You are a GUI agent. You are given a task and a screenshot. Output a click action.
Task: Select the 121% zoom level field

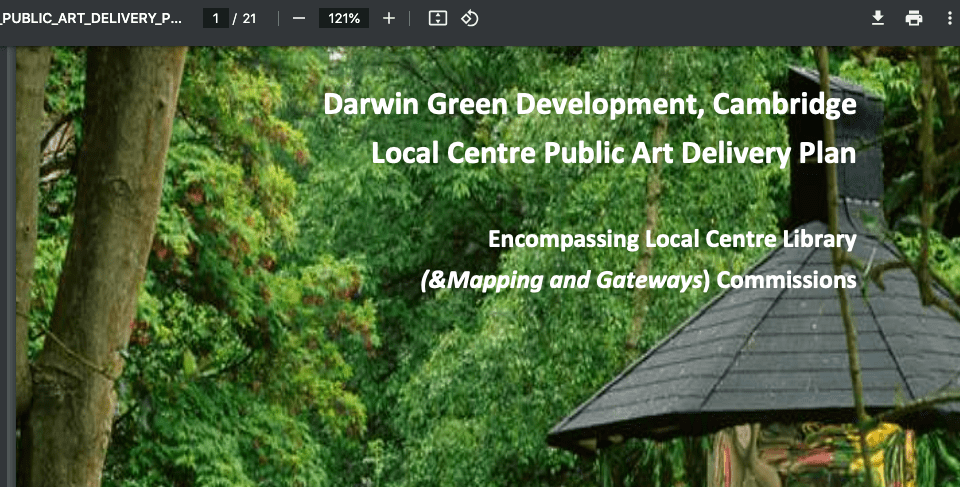pos(343,18)
